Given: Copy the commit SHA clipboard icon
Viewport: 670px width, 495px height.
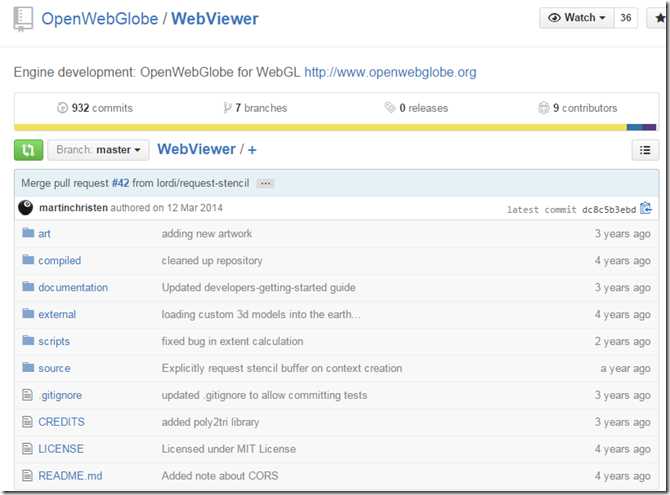Looking at the screenshot, I should 646,208.
